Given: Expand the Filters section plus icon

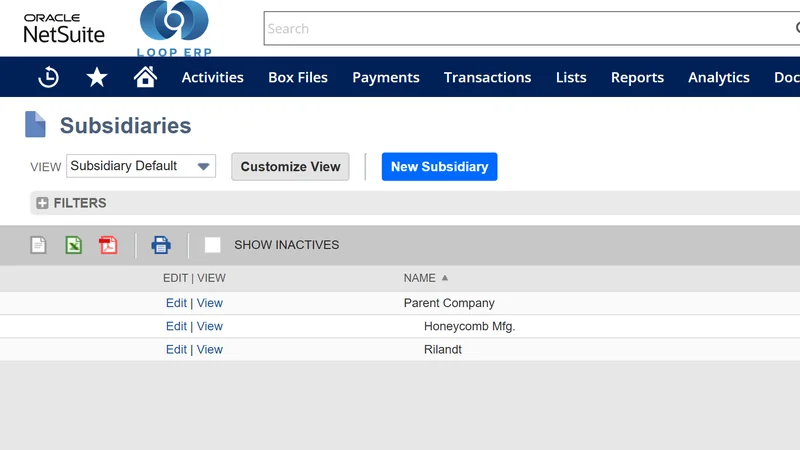Looking at the screenshot, I should point(42,203).
